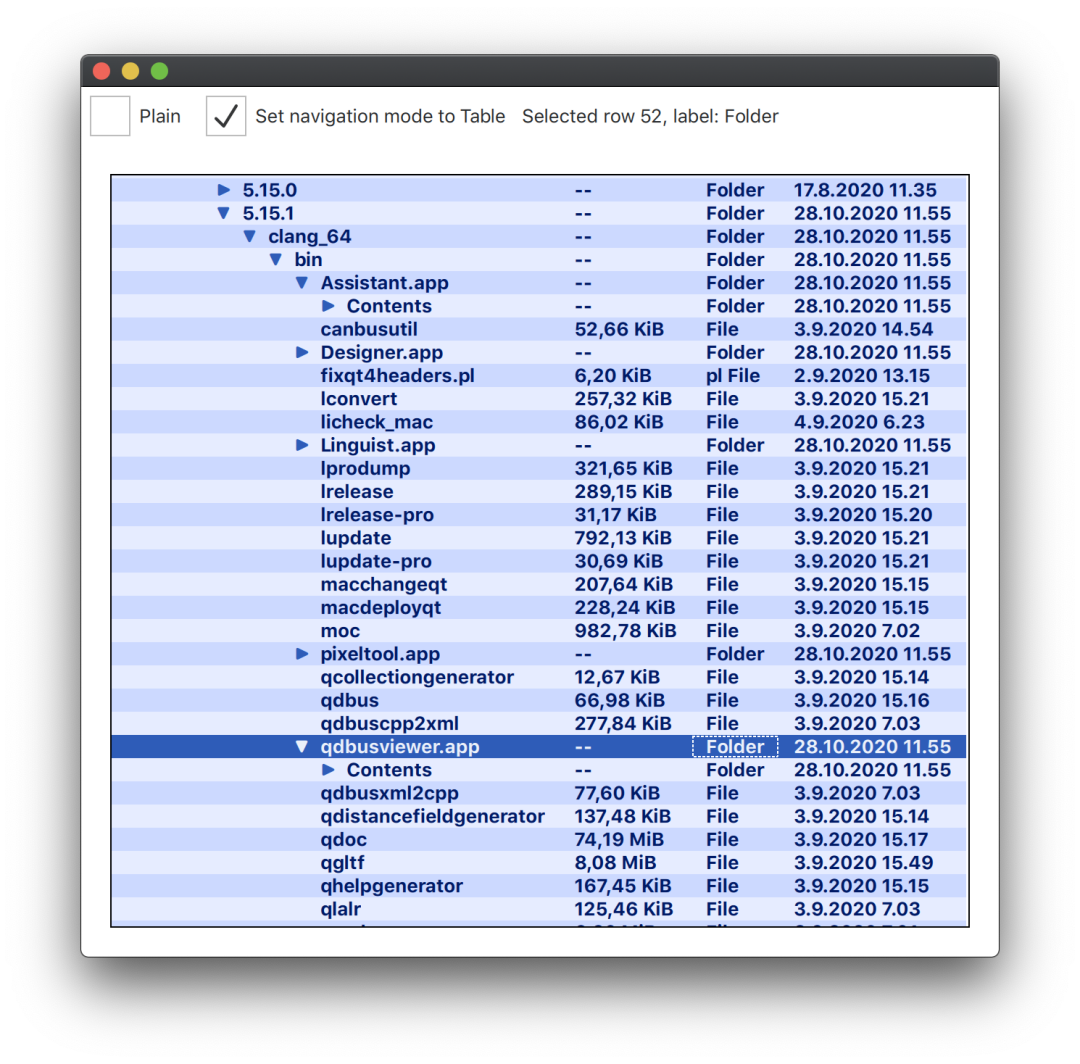Screen dimensions: 1080x1064
Task: Select the qdbuscpp2xml file name
Action: [x=390, y=723]
